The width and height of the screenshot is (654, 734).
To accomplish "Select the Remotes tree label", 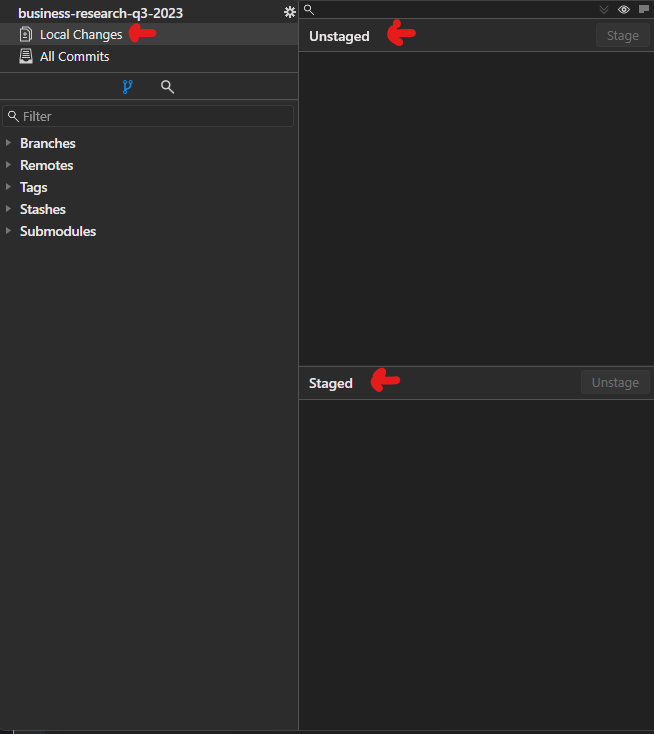I will (x=46, y=165).
